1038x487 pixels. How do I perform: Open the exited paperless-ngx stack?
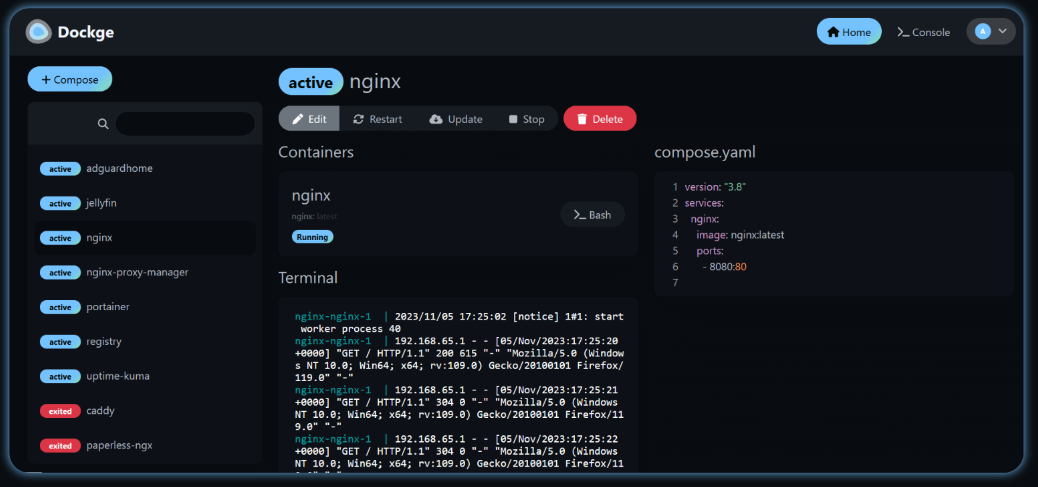(144, 445)
